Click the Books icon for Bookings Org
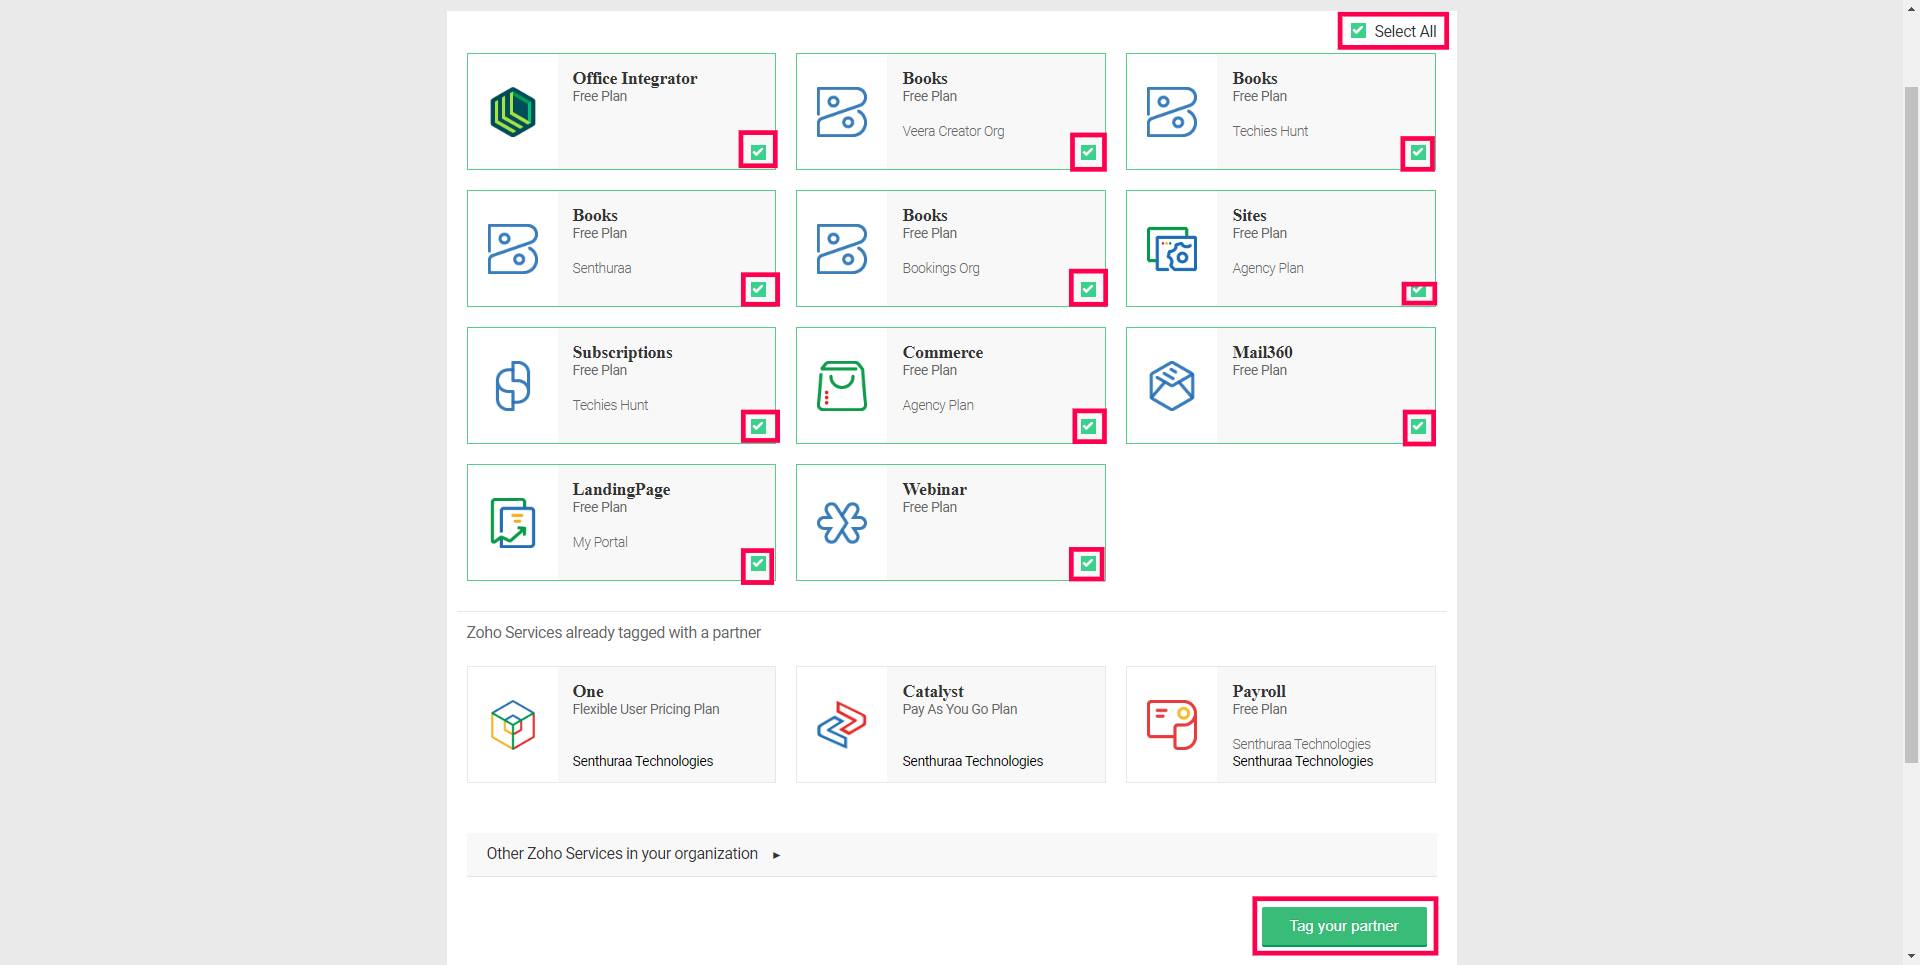1920x965 pixels. tap(842, 249)
